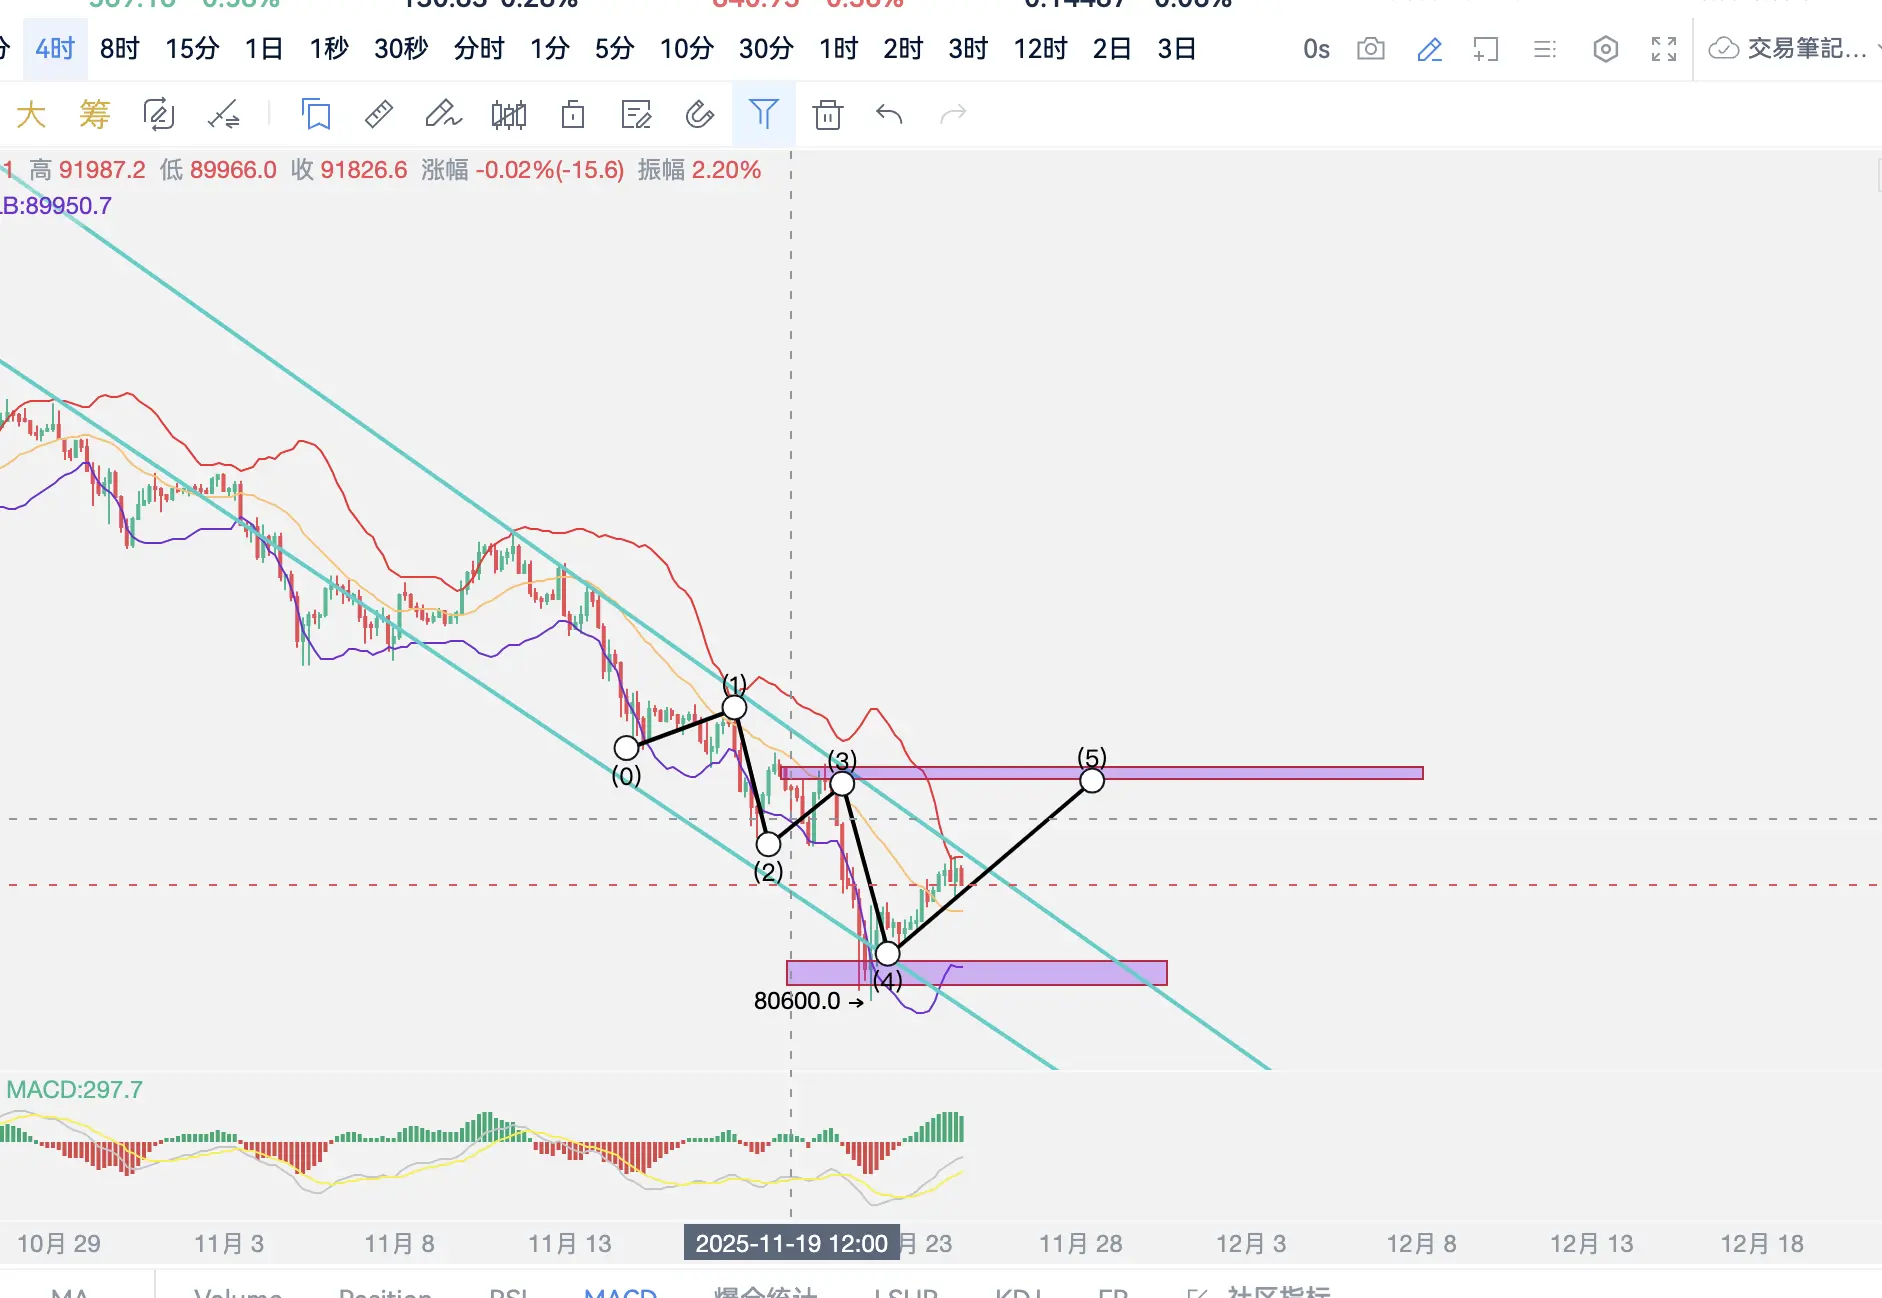This screenshot has height=1298, width=1882.
Task: Pick the 2日 timeframe
Action: point(1112,49)
